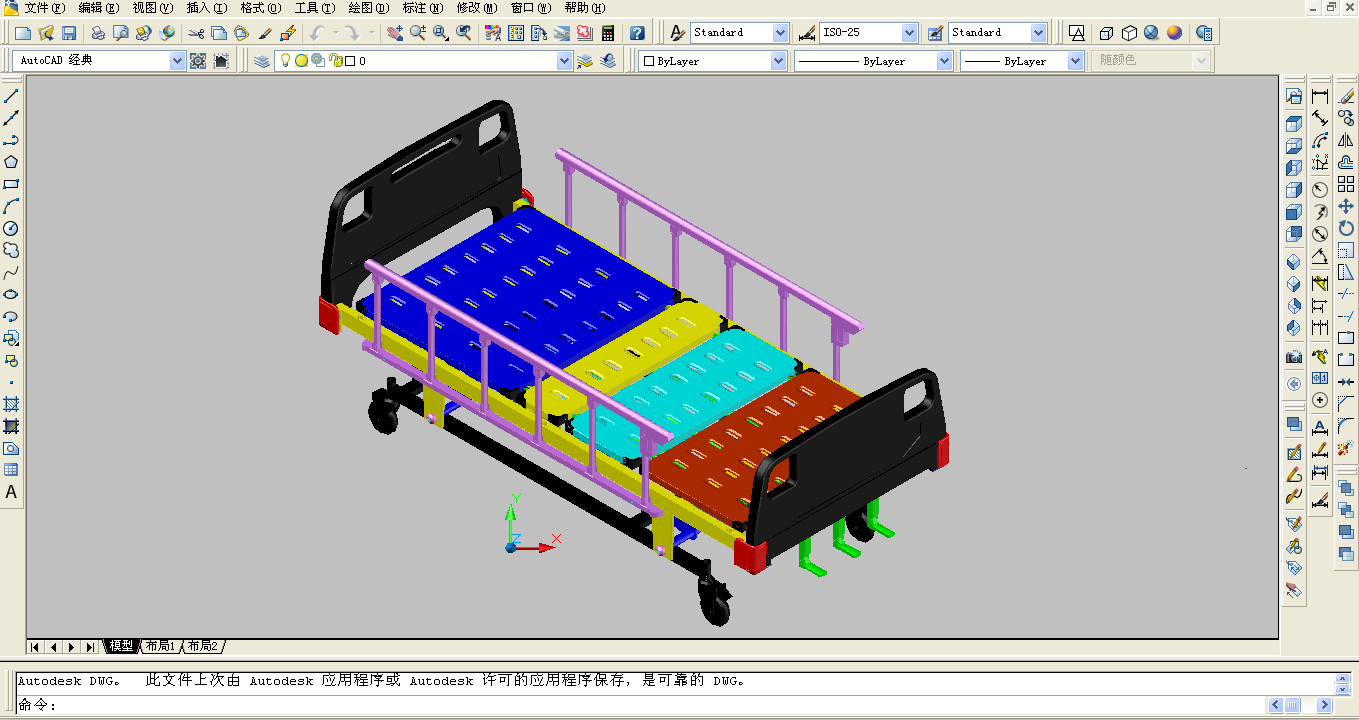Open the 绘图 (Draw) menu

(368, 8)
